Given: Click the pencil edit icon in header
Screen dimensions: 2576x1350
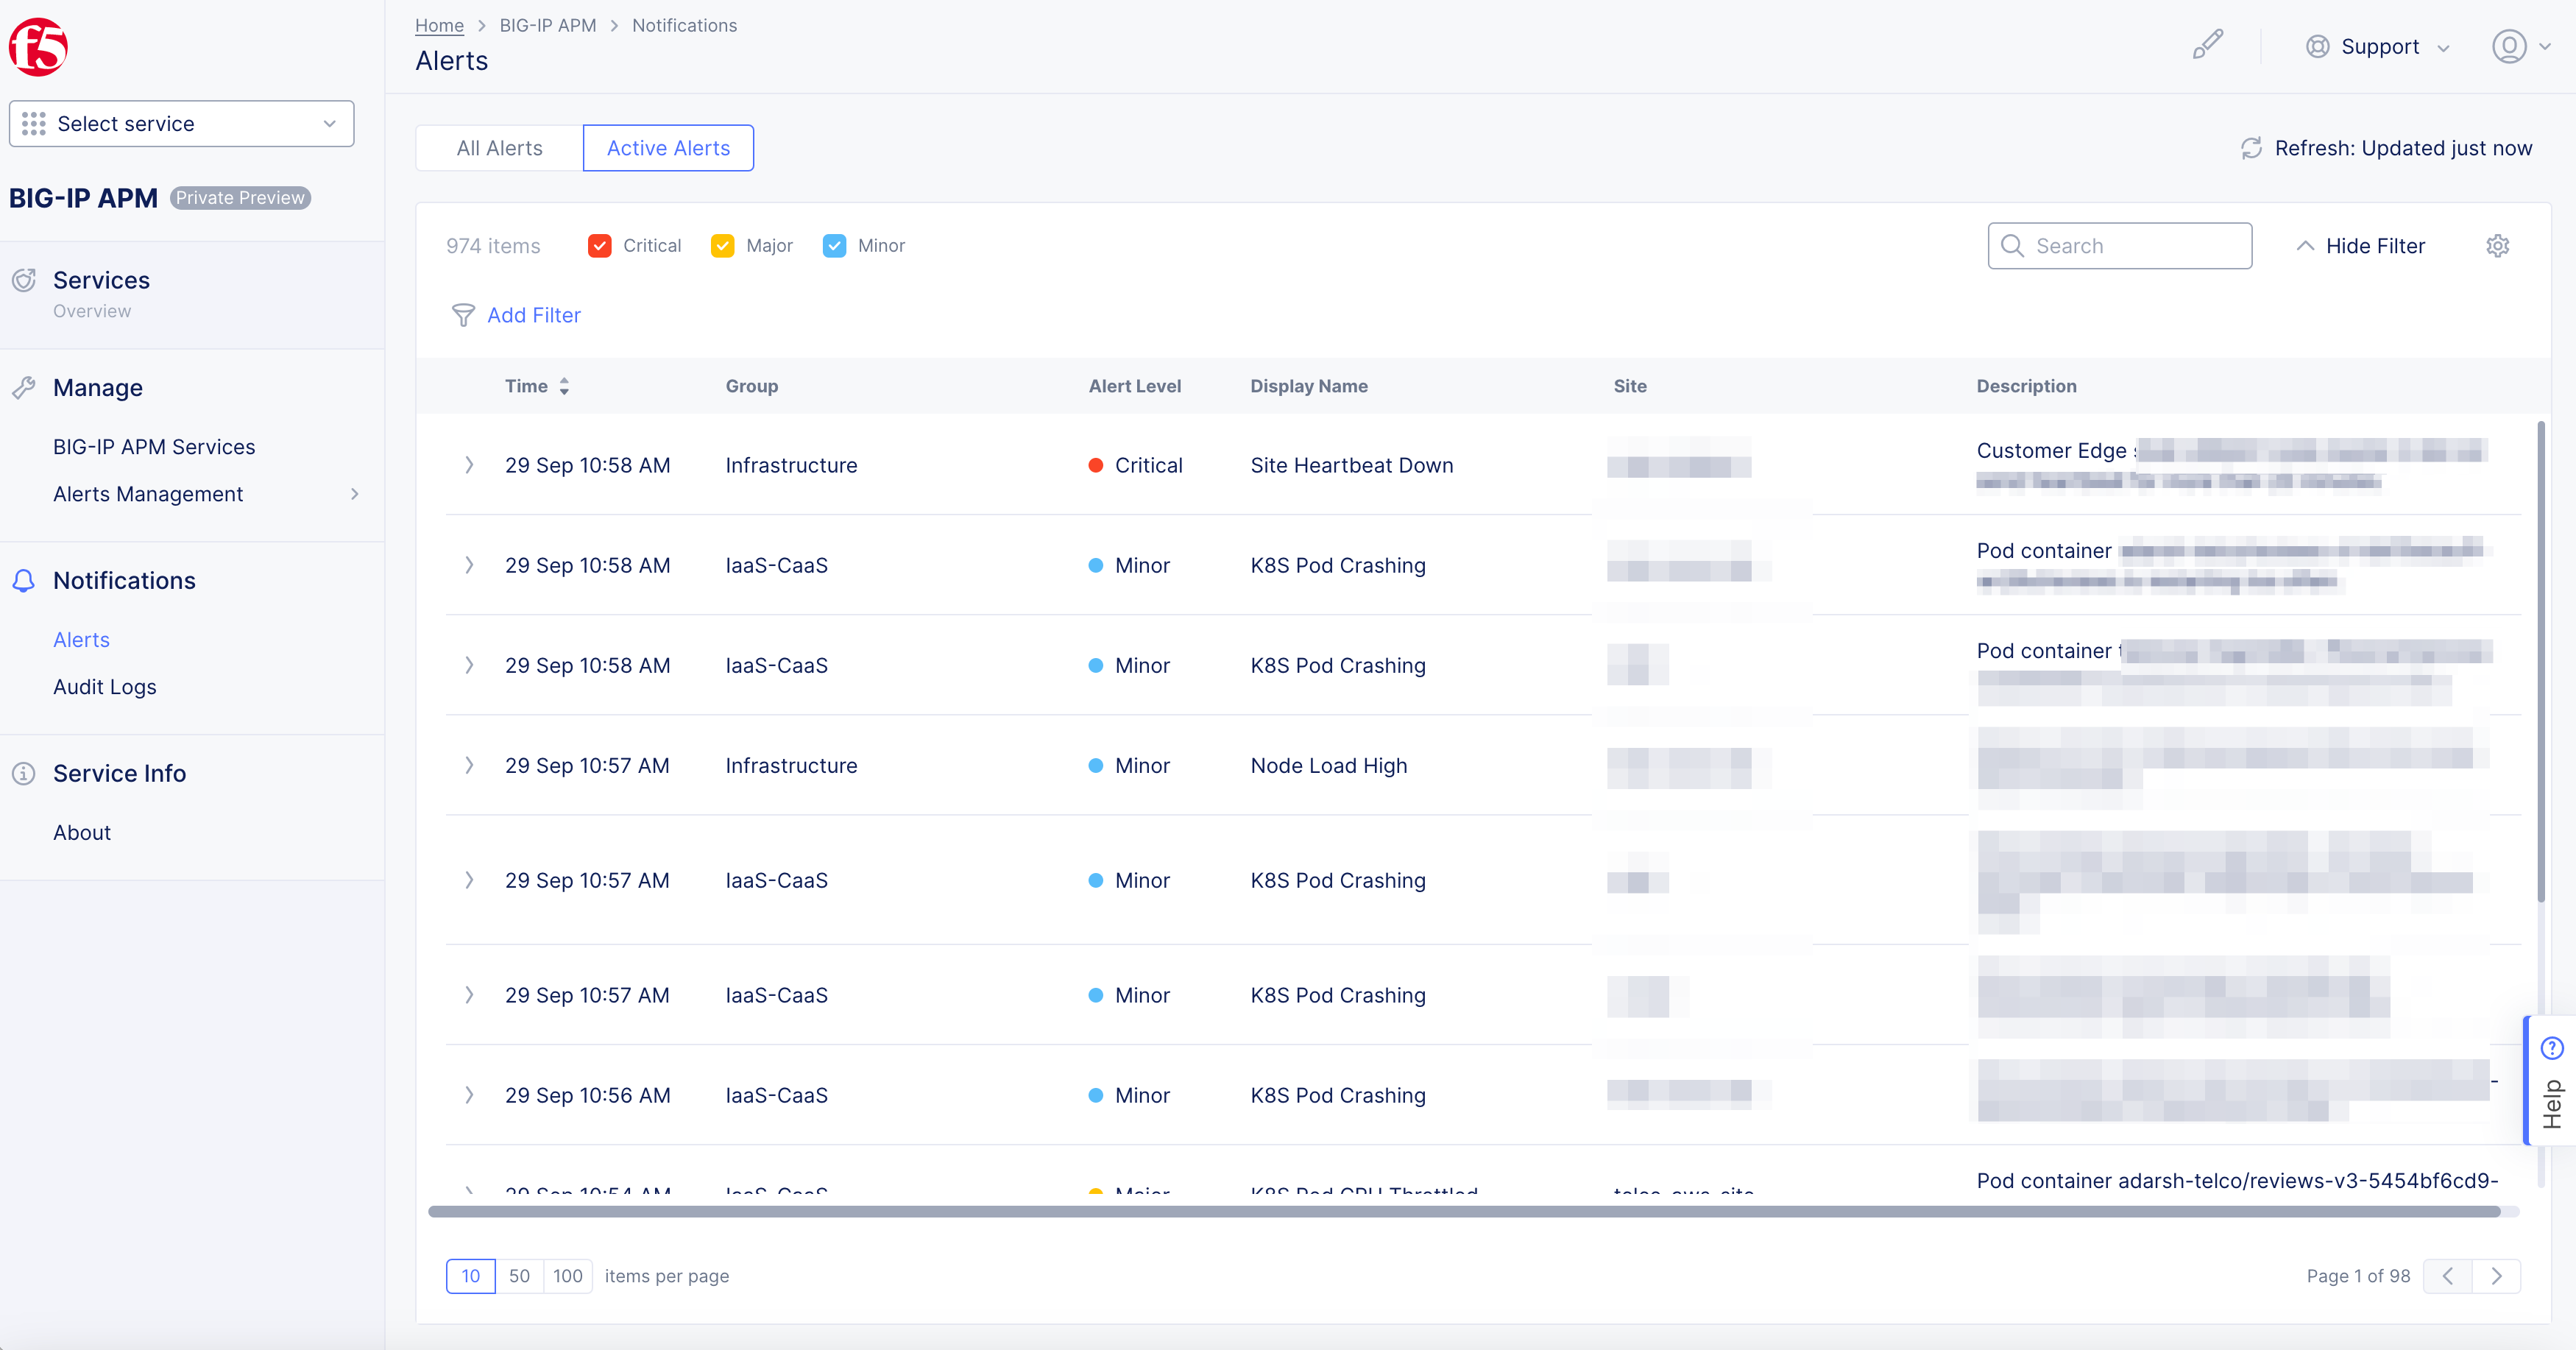Looking at the screenshot, I should [2207, 45].
